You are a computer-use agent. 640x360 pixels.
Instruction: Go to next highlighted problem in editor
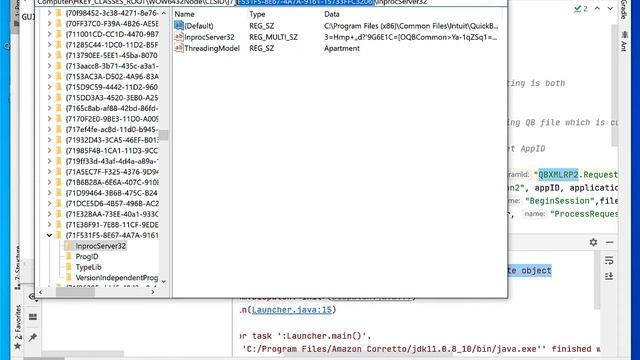(610, 9)
